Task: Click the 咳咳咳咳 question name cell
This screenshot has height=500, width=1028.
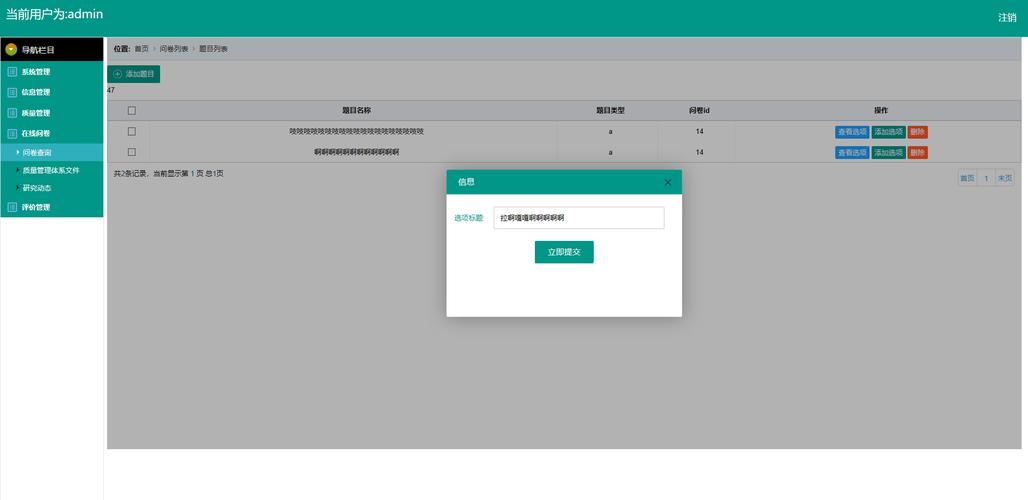Action: [x=357, y=132]
